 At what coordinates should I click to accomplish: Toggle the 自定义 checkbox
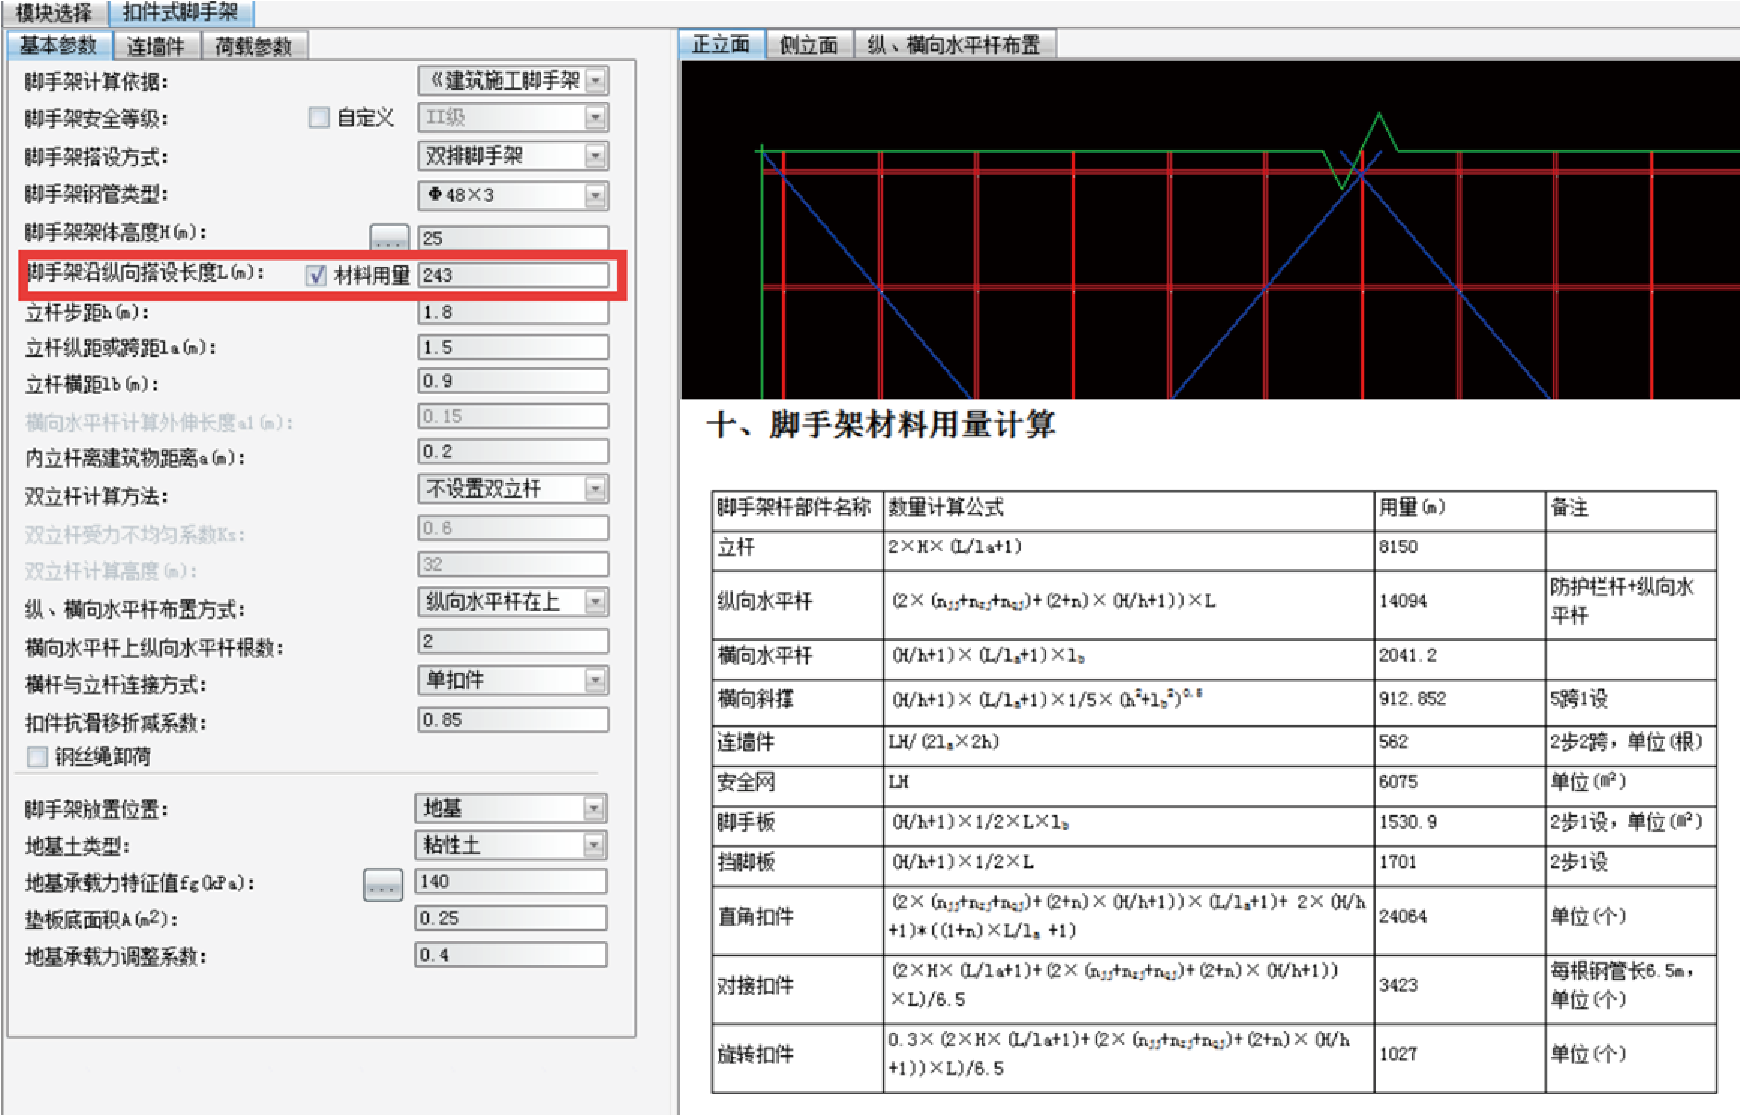pyautogui.click(x=319, y=118)
